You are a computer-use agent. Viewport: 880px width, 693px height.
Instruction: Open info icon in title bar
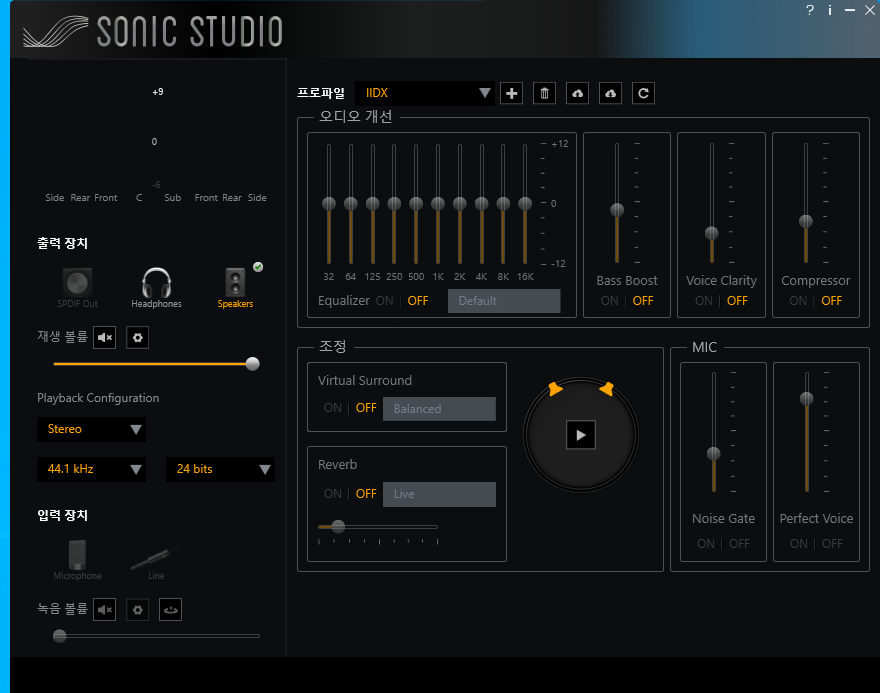830,10
